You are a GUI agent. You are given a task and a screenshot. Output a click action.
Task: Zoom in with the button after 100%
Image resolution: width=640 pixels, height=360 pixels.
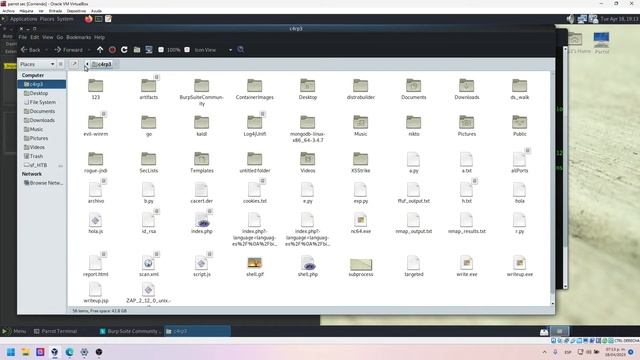click(187, 50)
